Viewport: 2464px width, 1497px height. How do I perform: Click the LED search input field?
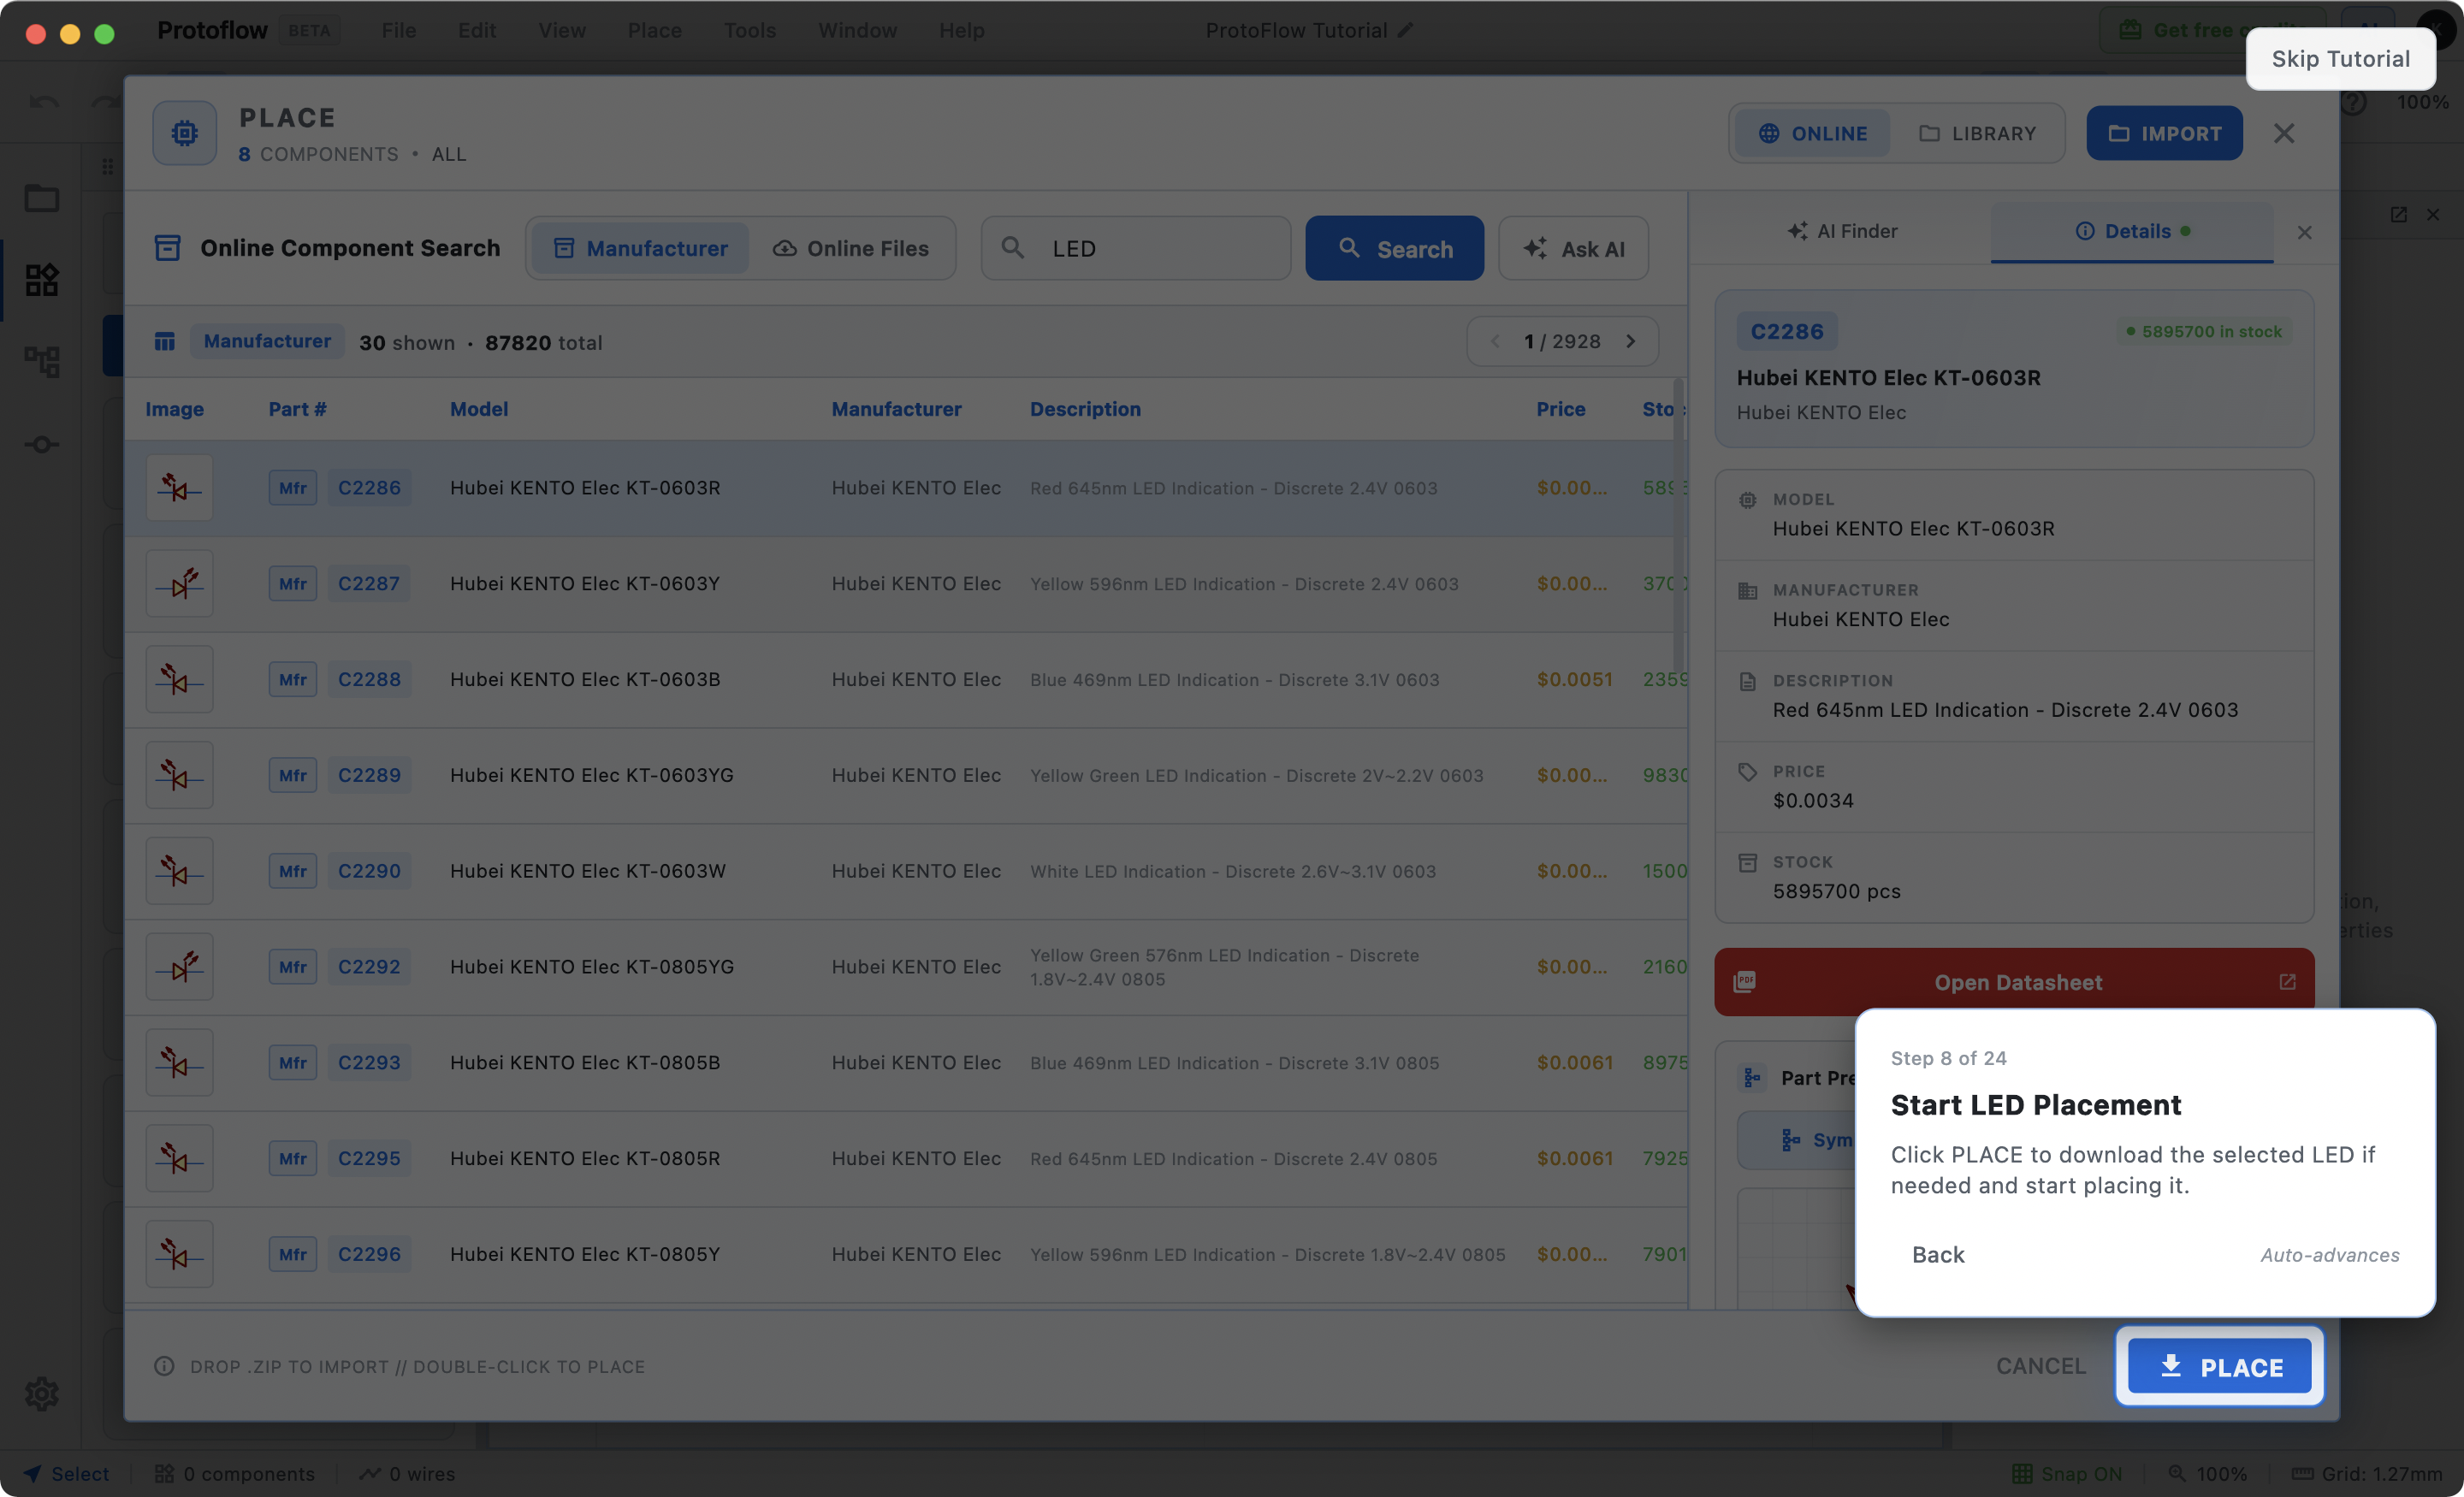pyautogui.click(x=1136, y=248)
